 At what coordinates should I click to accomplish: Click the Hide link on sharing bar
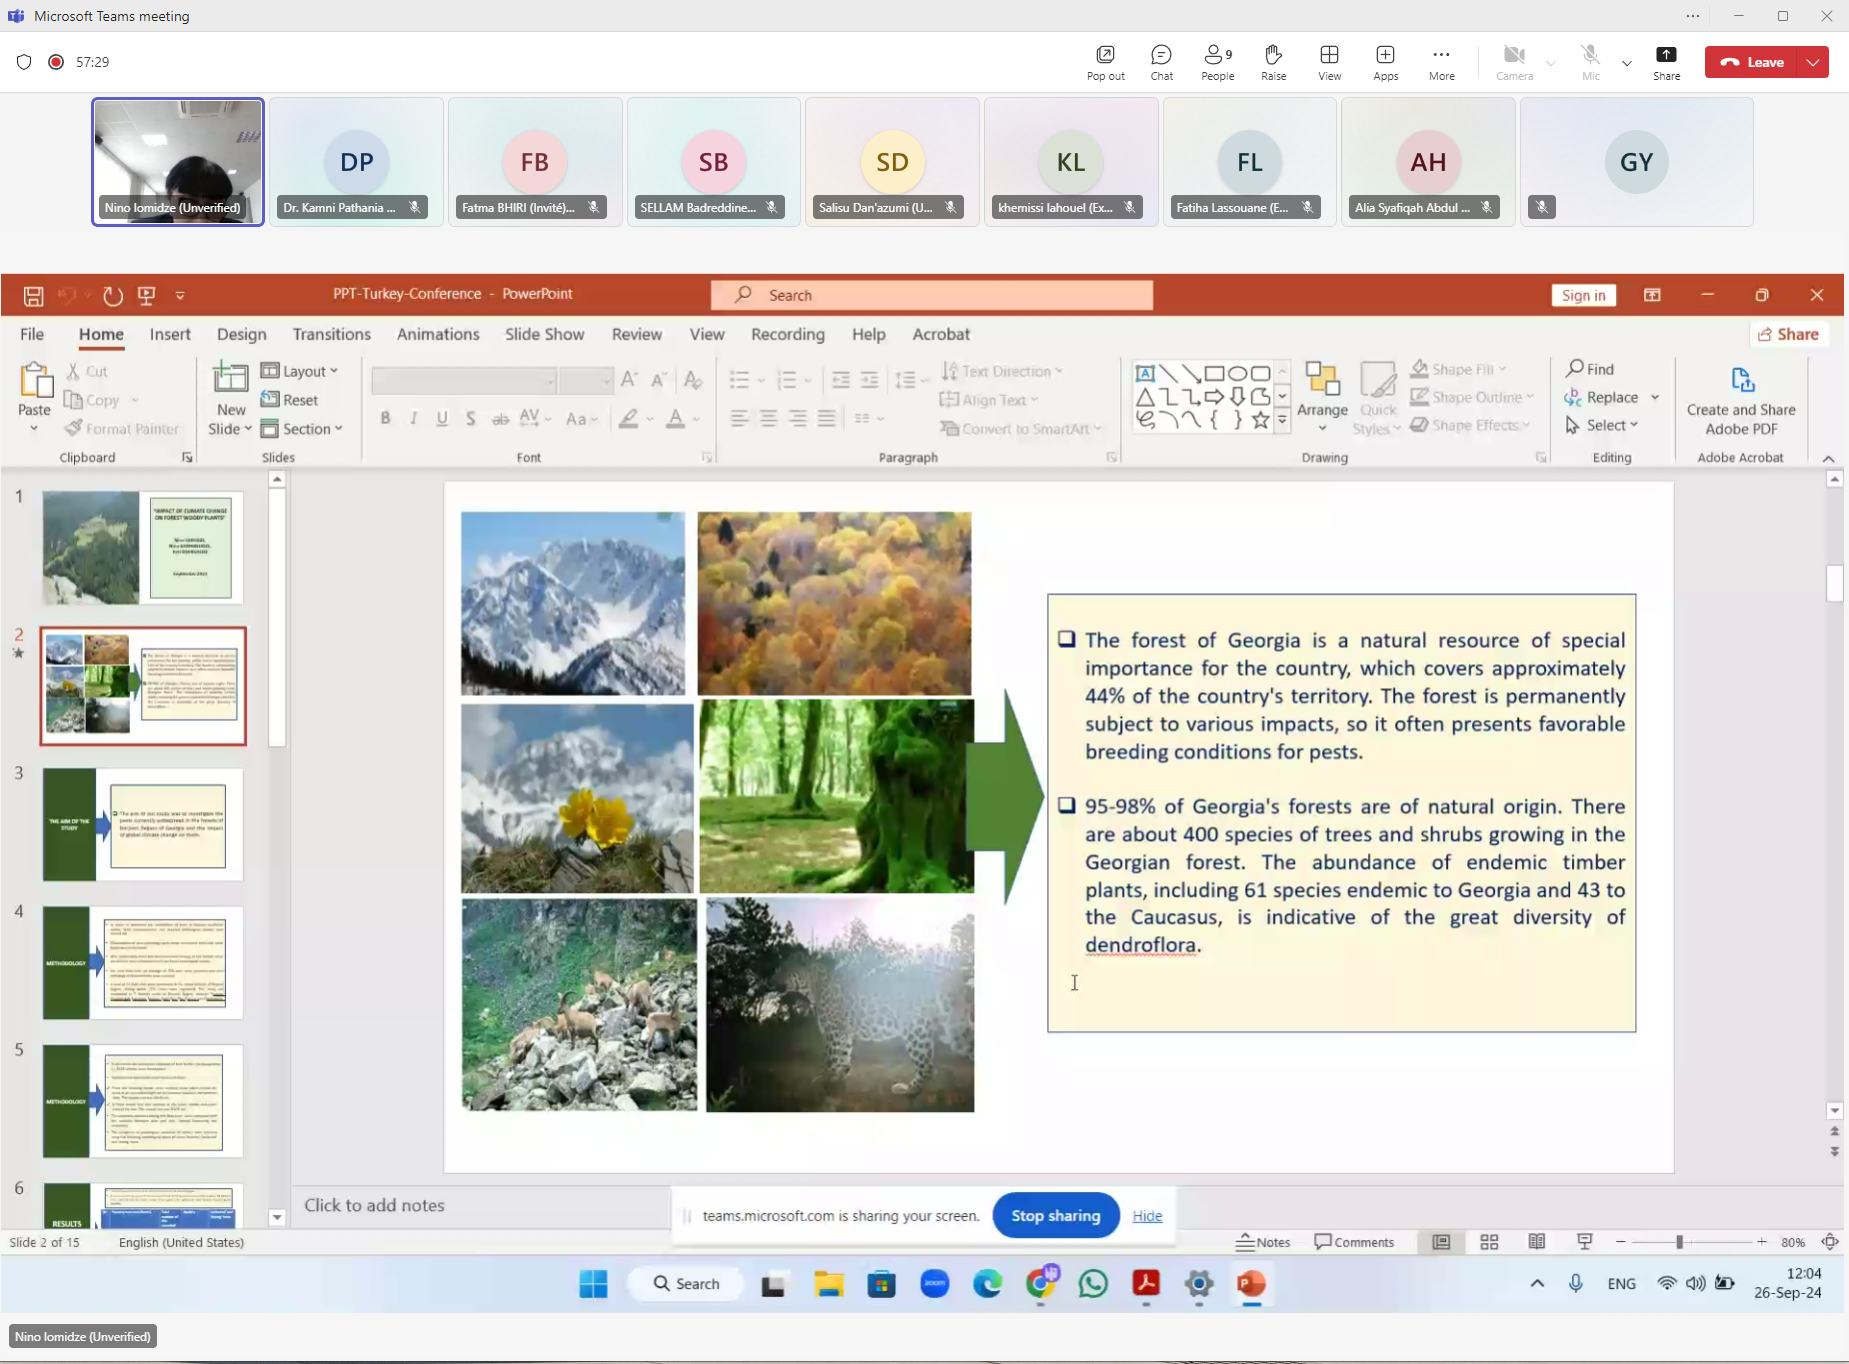click(1147, 1216)
